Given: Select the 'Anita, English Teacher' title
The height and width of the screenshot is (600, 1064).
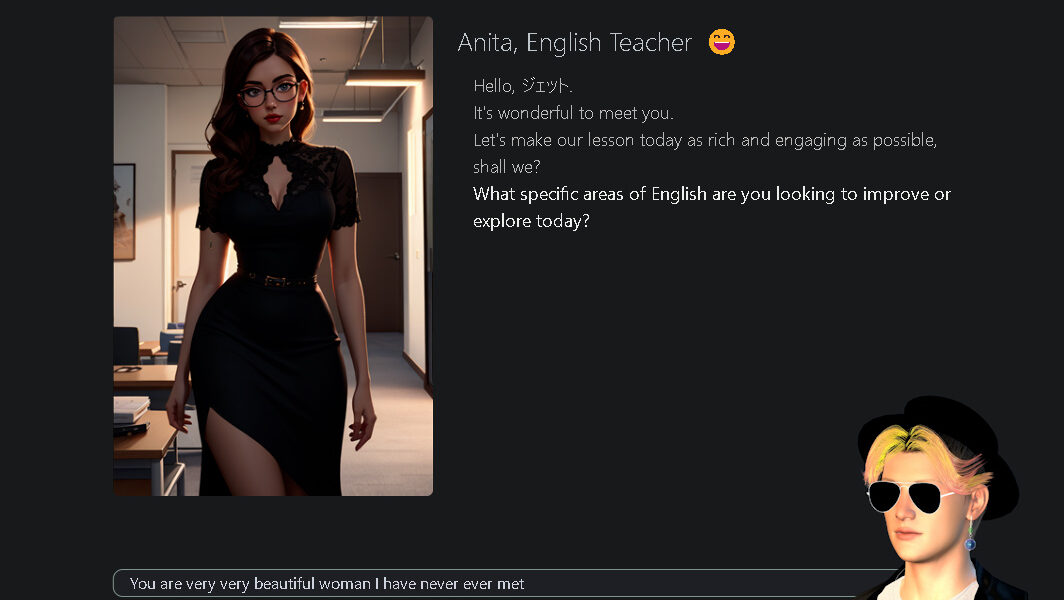Looking at the screenshot, I should (575, 42).
